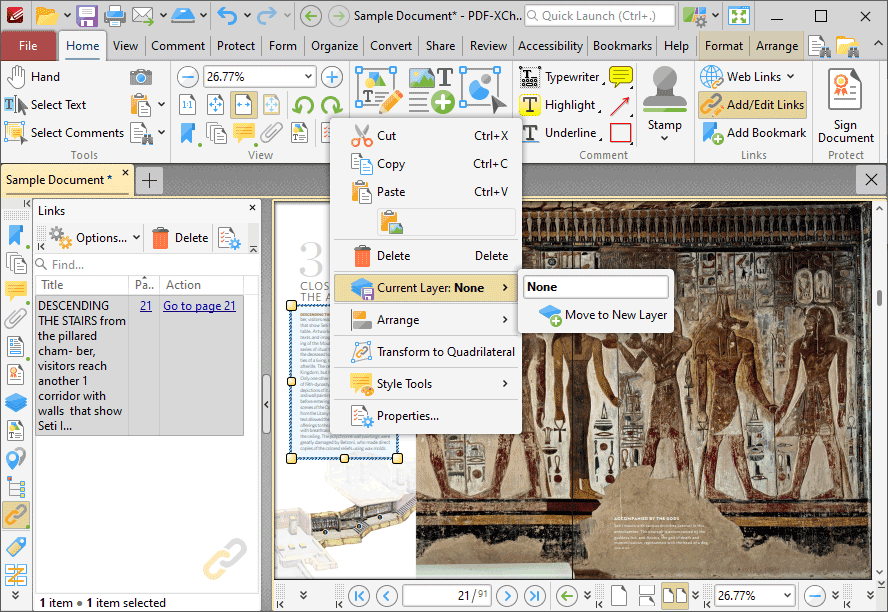Open the status bar zoom dropdown
The height and width of the screenshot is (612, 888).
coord(787,595)
